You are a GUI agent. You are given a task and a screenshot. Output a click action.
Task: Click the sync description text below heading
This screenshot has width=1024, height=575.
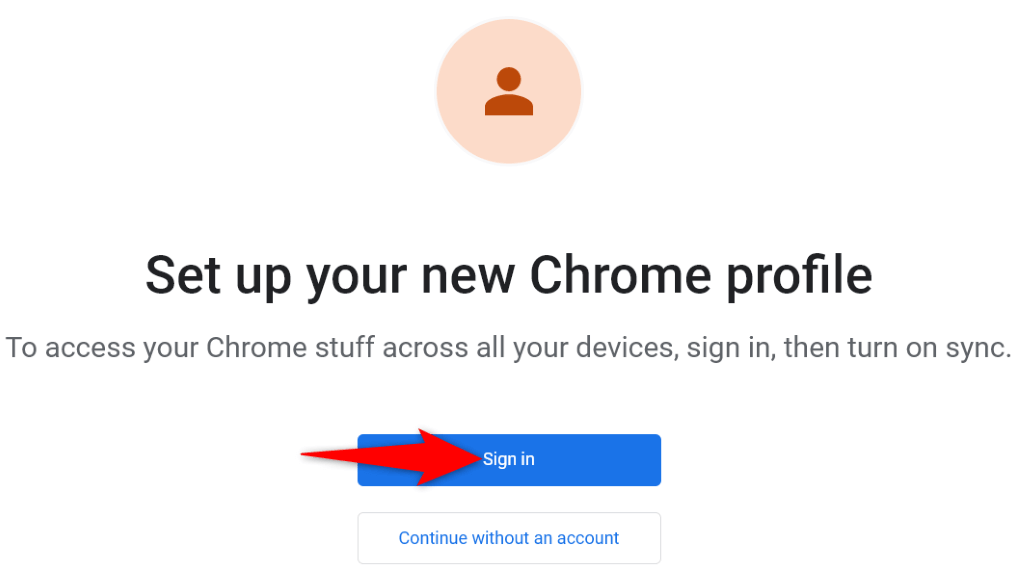509,348
